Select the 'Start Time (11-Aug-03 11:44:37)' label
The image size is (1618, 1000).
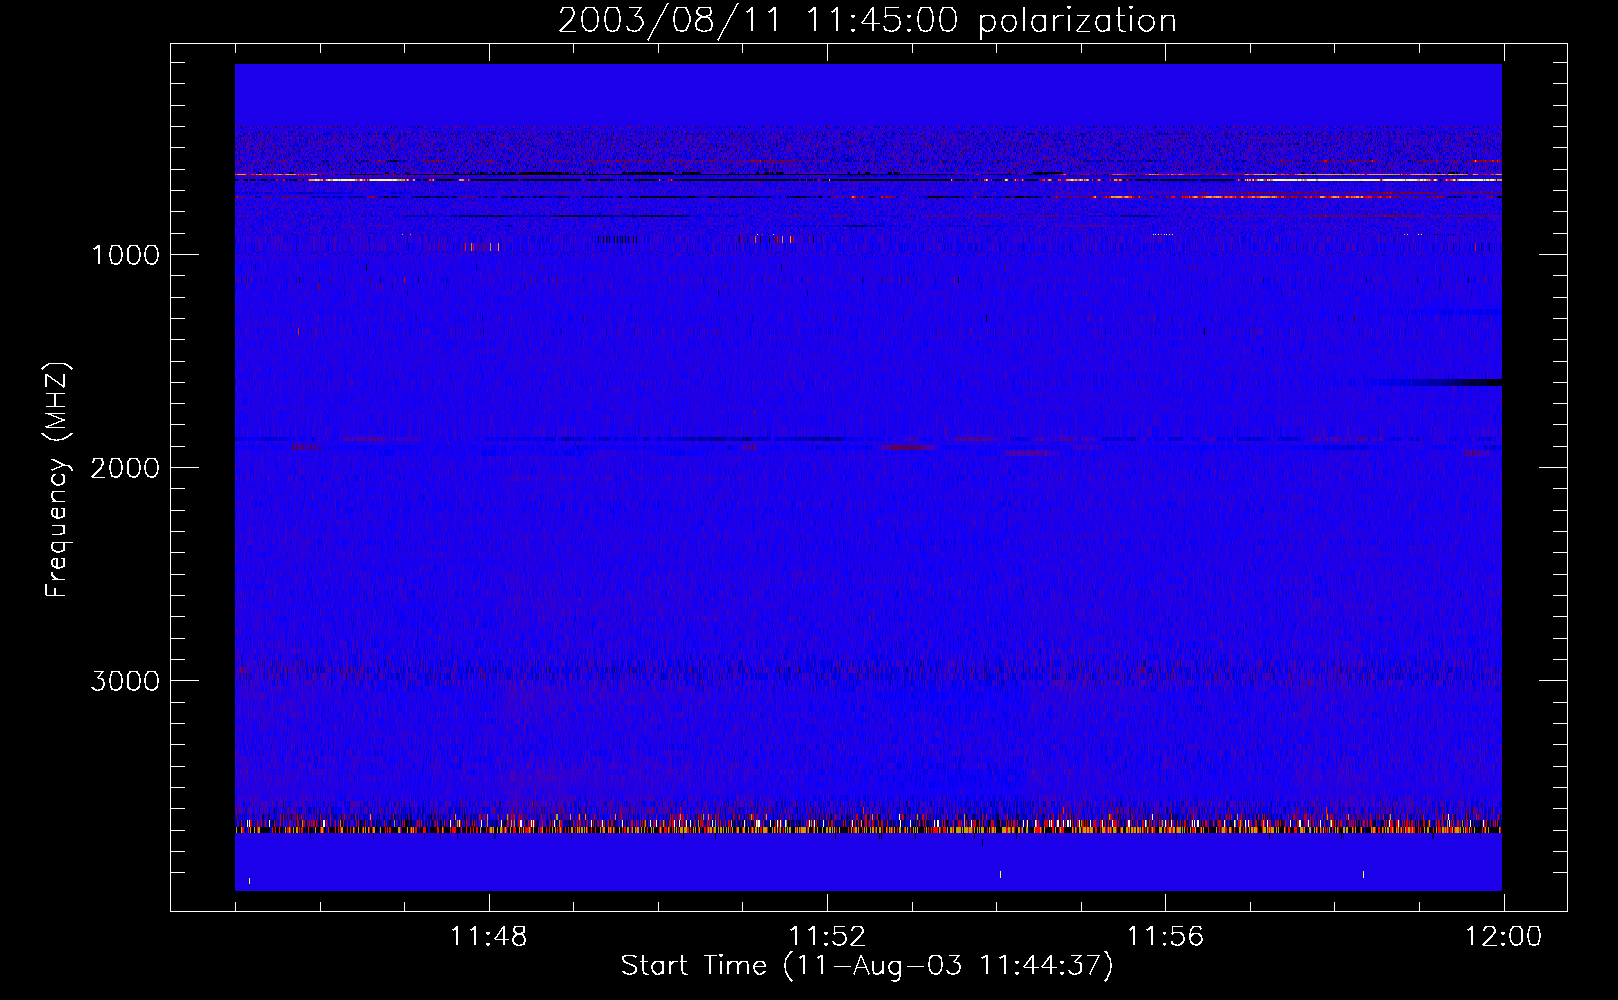click(867, 966)
